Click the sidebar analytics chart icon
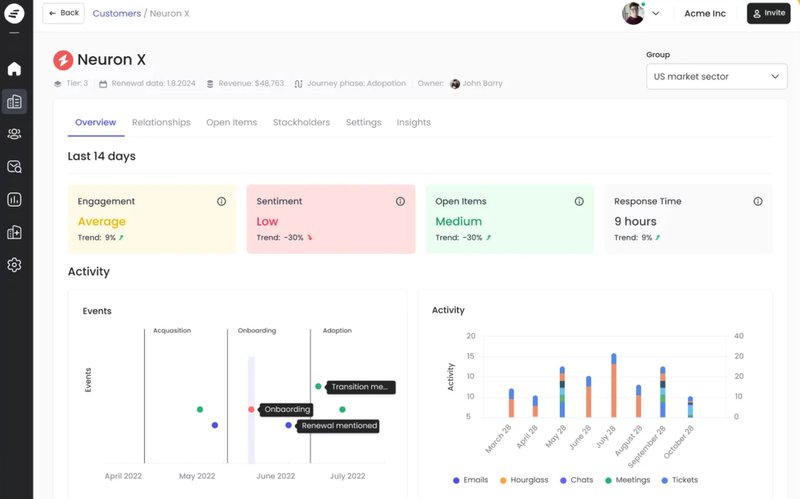The height and width of the screenshot is (499, 800). pos(14,199)
